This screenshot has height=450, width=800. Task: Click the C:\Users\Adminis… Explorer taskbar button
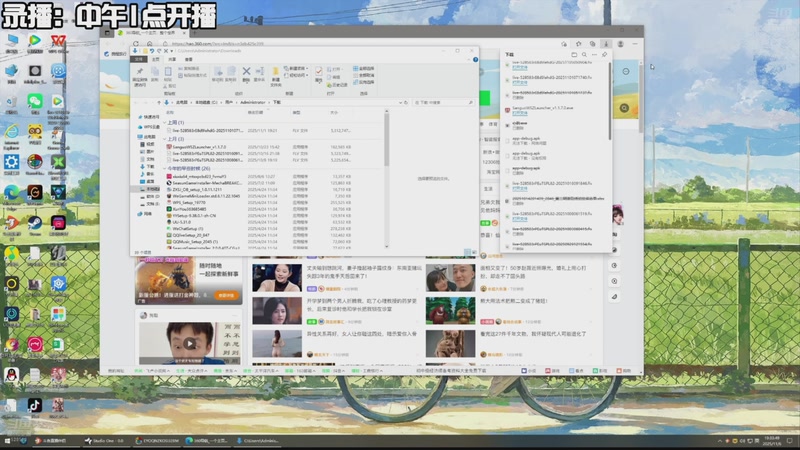pos(258,440)
